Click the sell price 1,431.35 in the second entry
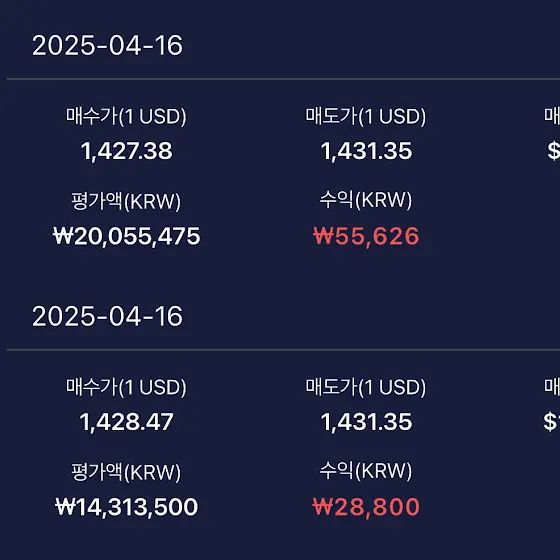Image resolution: width=560 pixels, height=560 pixels. (366, 422)
